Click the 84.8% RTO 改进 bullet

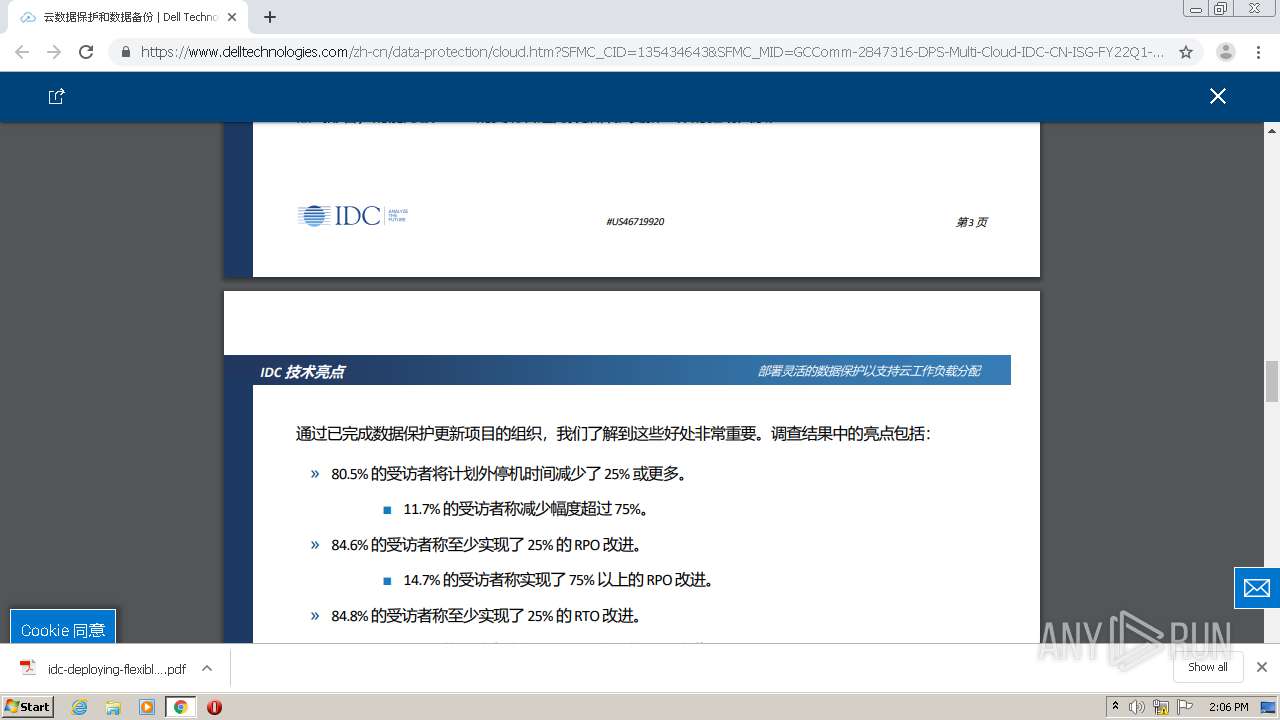[486, 616]
